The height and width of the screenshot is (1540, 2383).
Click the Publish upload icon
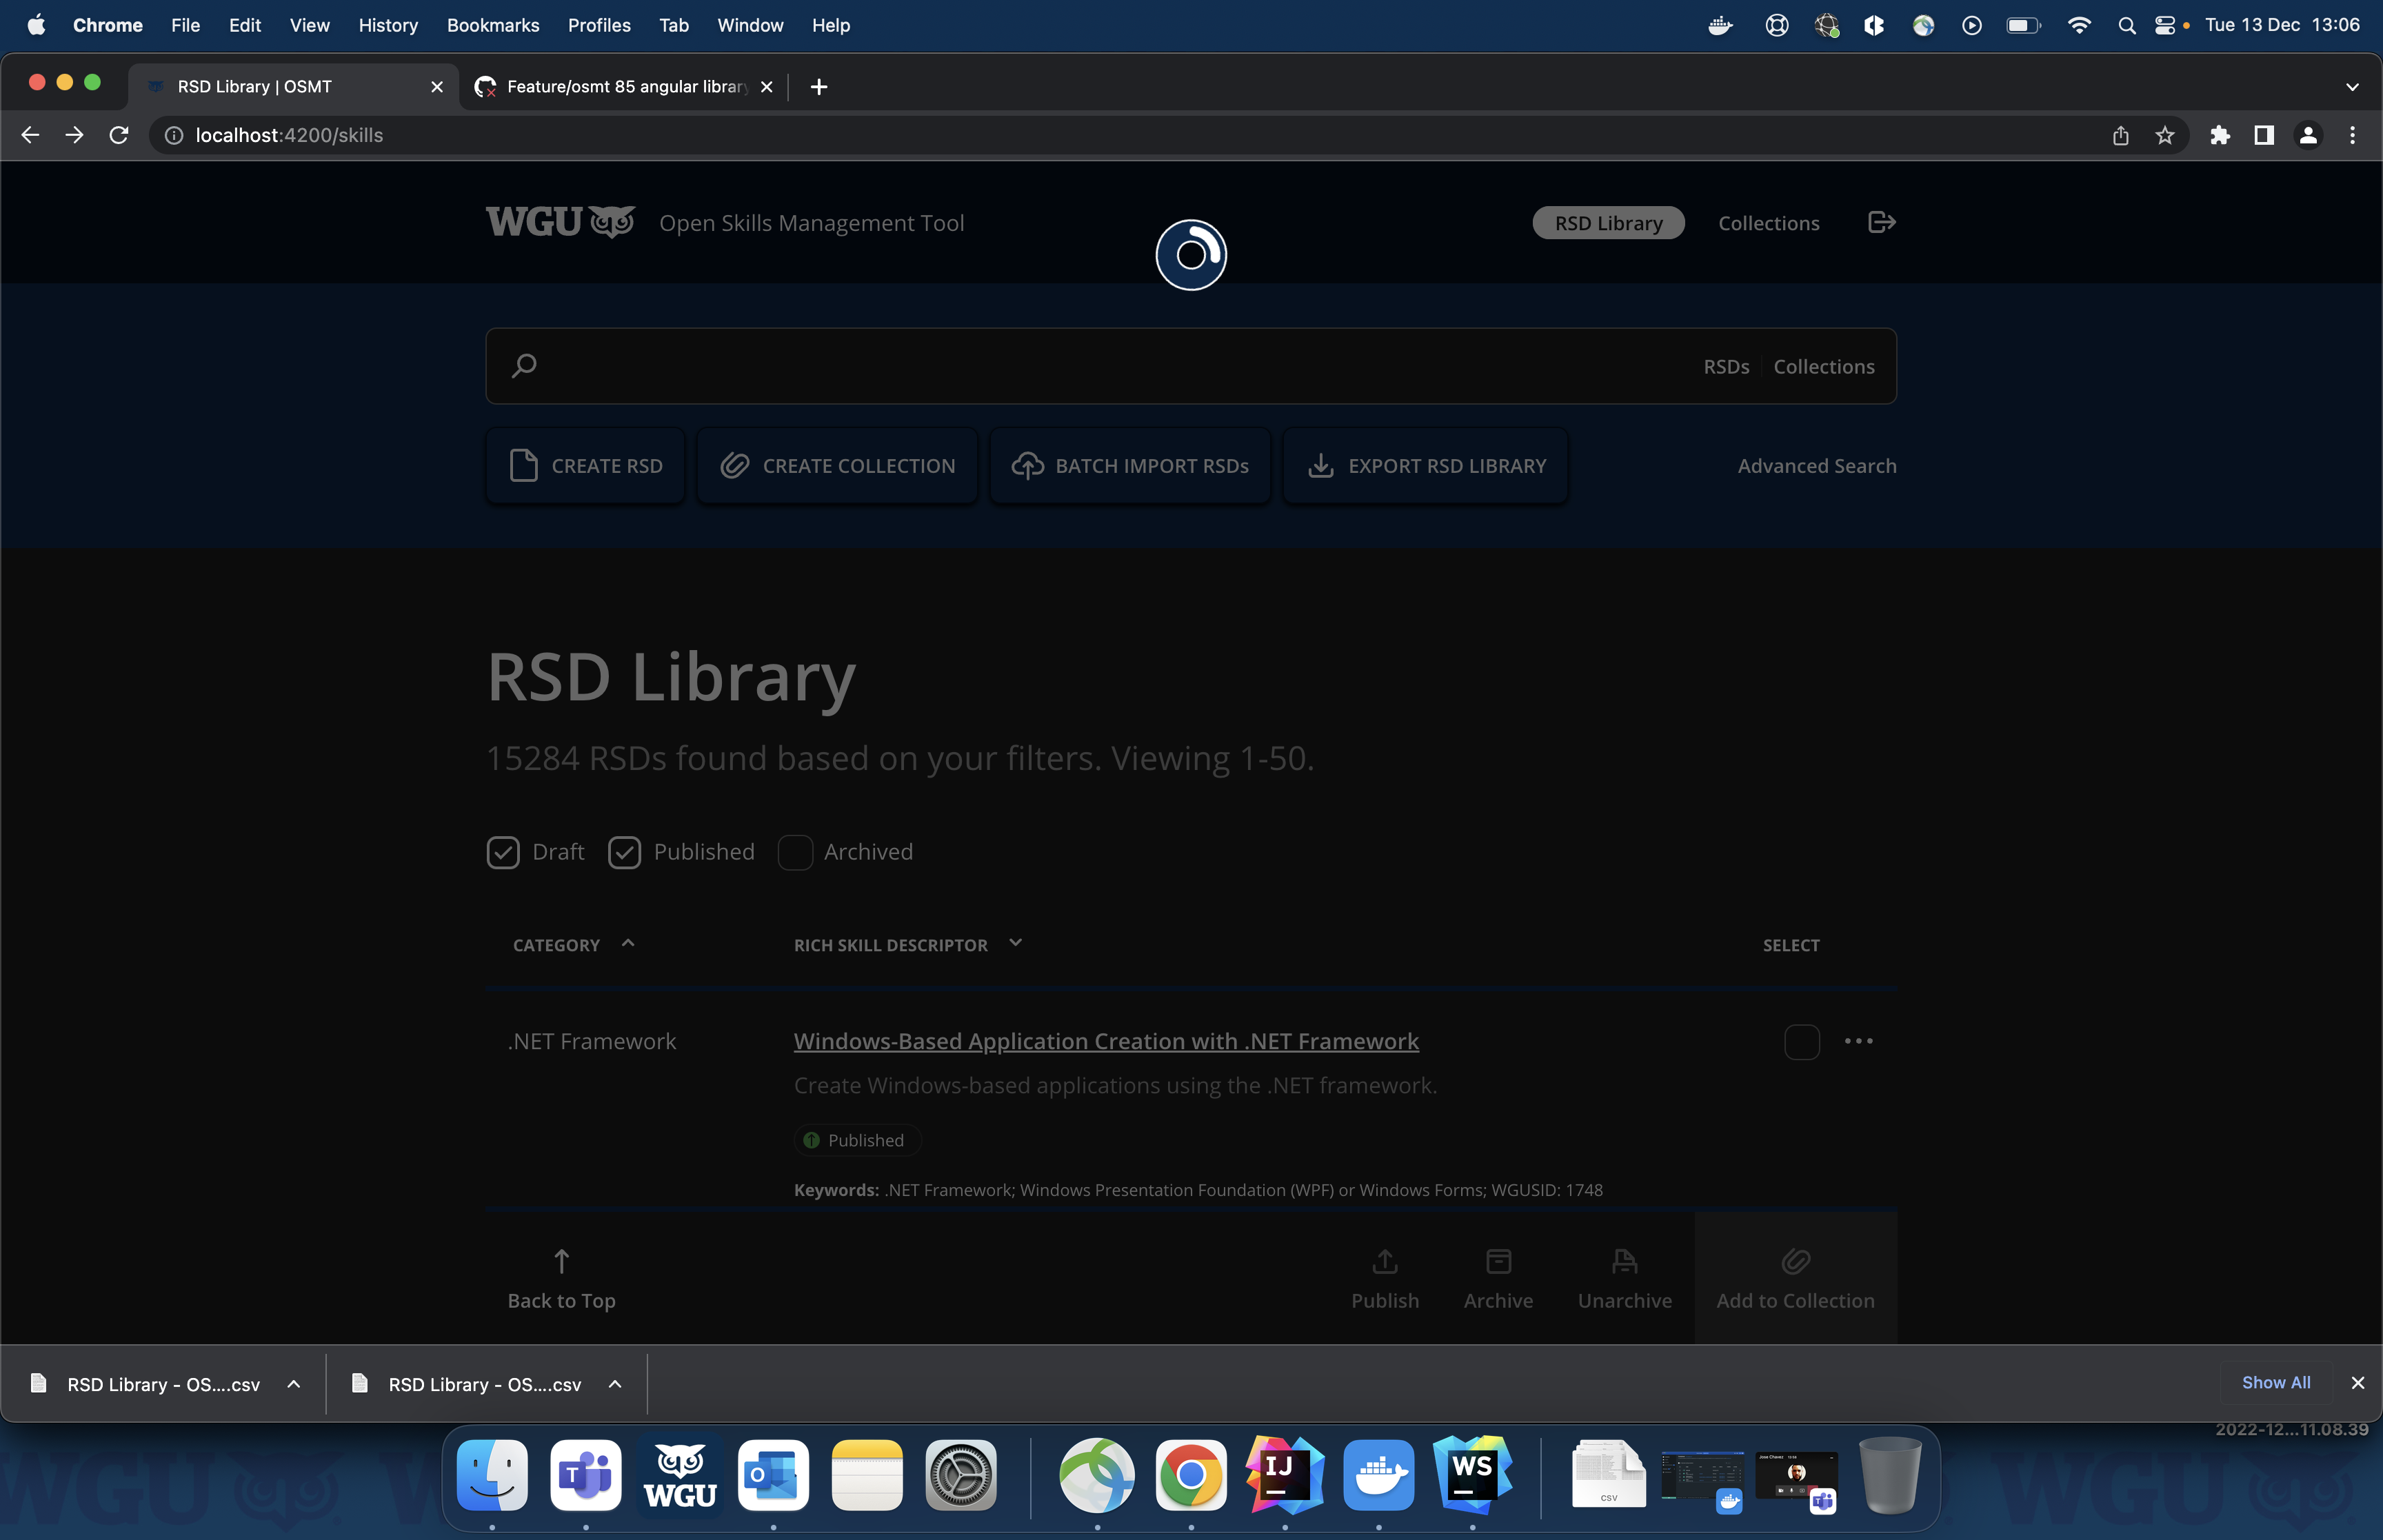click(1384, 1261)
